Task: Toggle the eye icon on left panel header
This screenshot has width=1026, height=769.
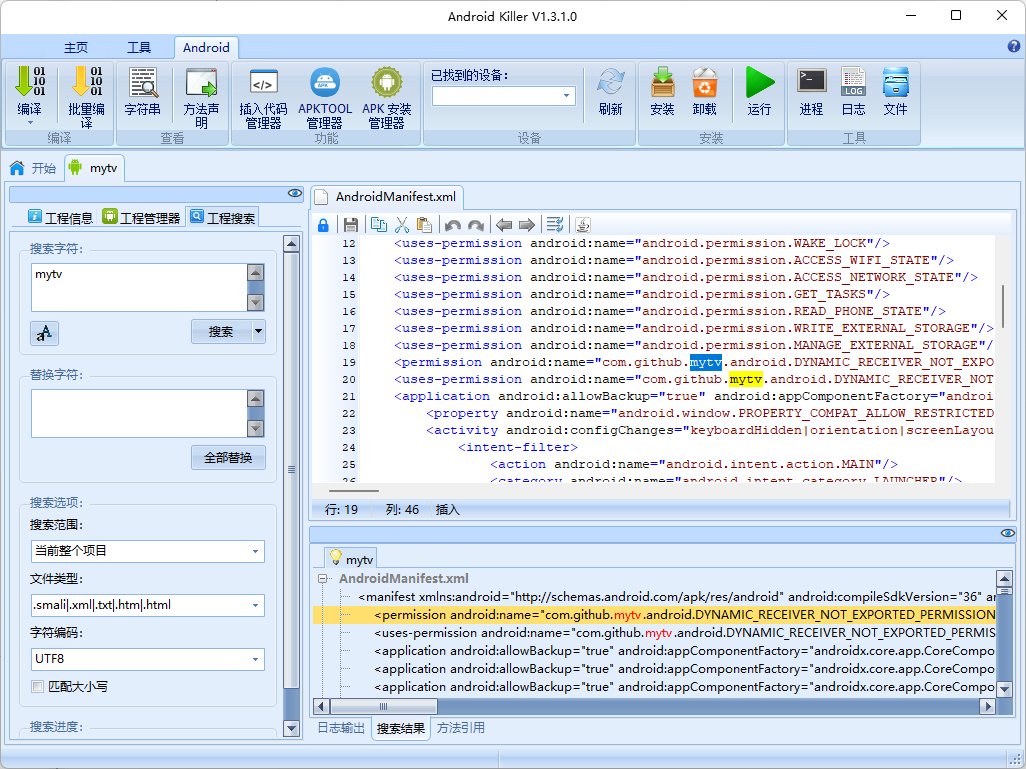Action: coord(295,193)
